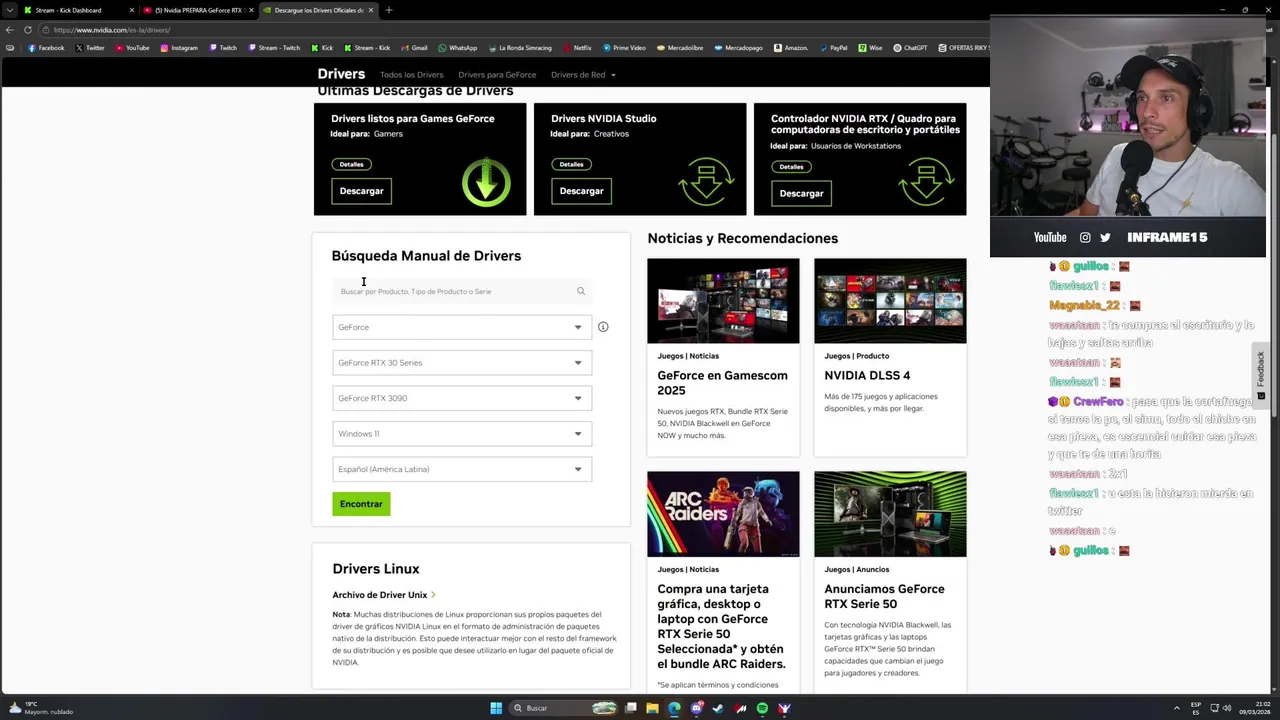1280x720 pixels.
Task: Open the PayPal bookmark
Action: coord(833,48)
